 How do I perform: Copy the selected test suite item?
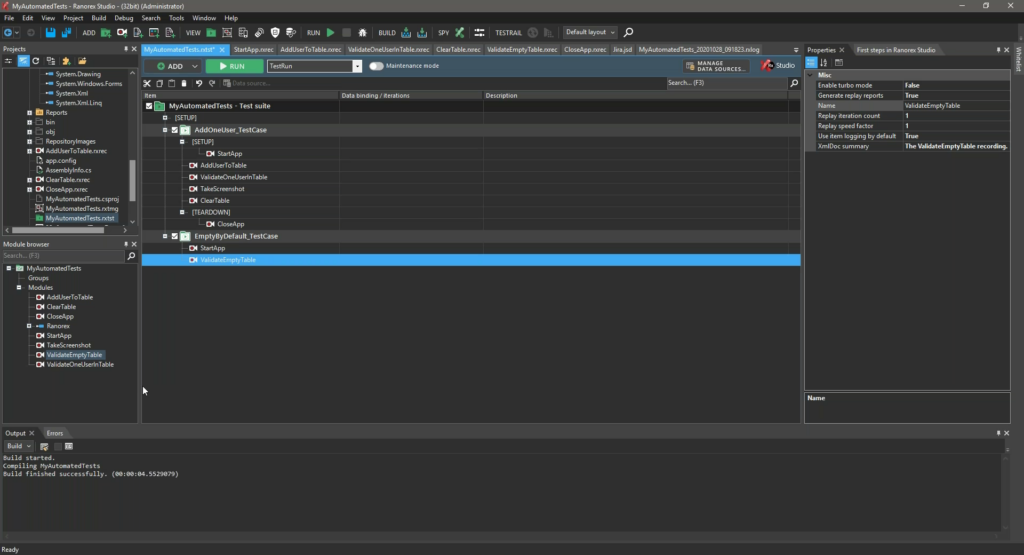pyautogui.click(x=159, y=83)
